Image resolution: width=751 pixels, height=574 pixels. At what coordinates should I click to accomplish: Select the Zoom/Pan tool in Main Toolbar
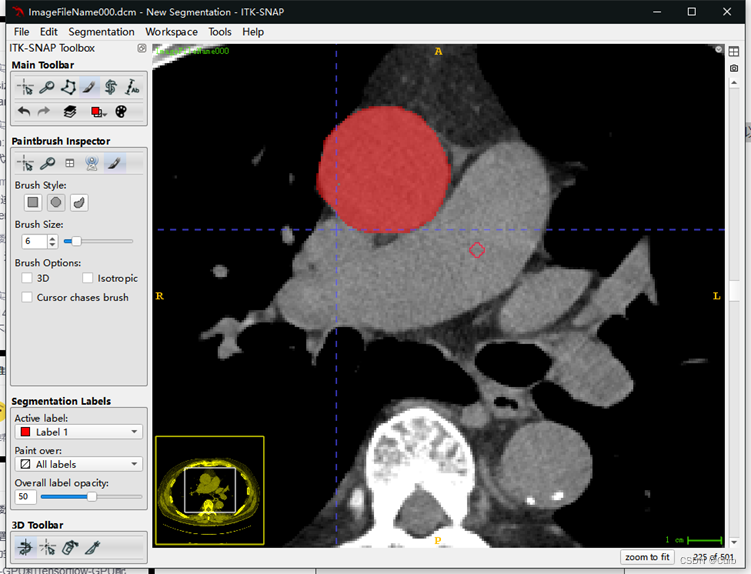click(x=47, y=88)
